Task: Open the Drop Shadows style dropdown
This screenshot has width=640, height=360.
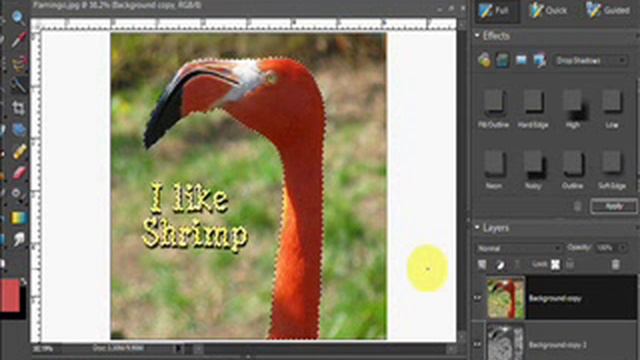Action: 591,61
